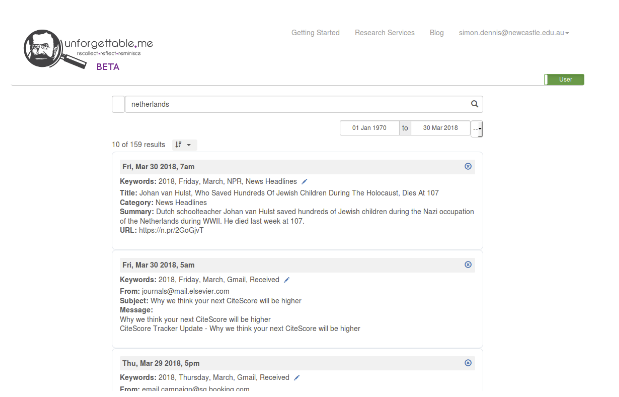
Task: Click circle icon on Thu 5pm entry
Action: click(468, 363)
